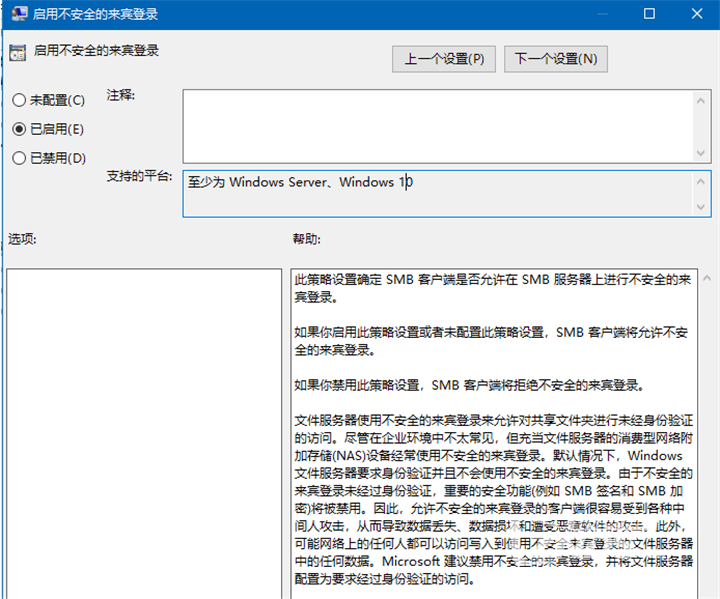Image resolution: width=720 pixels, height=599 pixels.
Task: Go to 上一个设置(P) previous setting
Action: [x=444, y=59]
